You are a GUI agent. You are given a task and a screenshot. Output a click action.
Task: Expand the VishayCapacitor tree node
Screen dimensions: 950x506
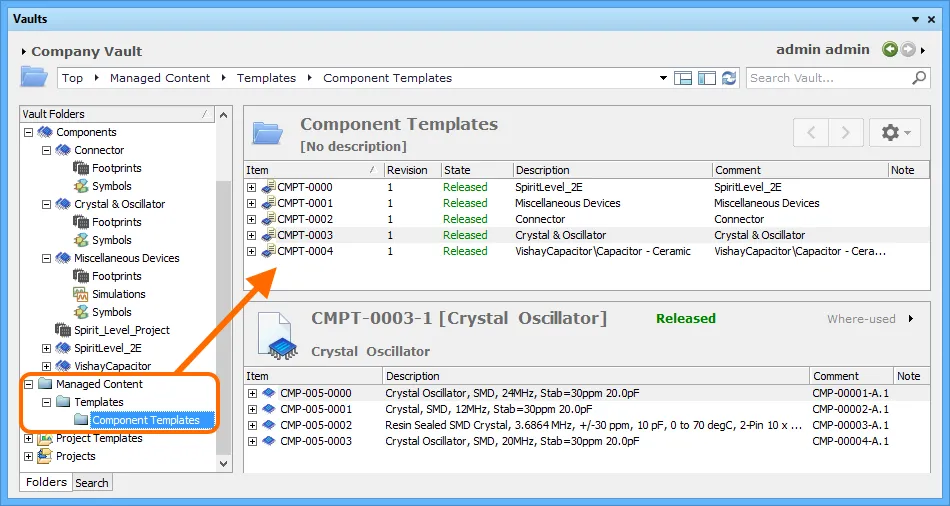(46, 366)
